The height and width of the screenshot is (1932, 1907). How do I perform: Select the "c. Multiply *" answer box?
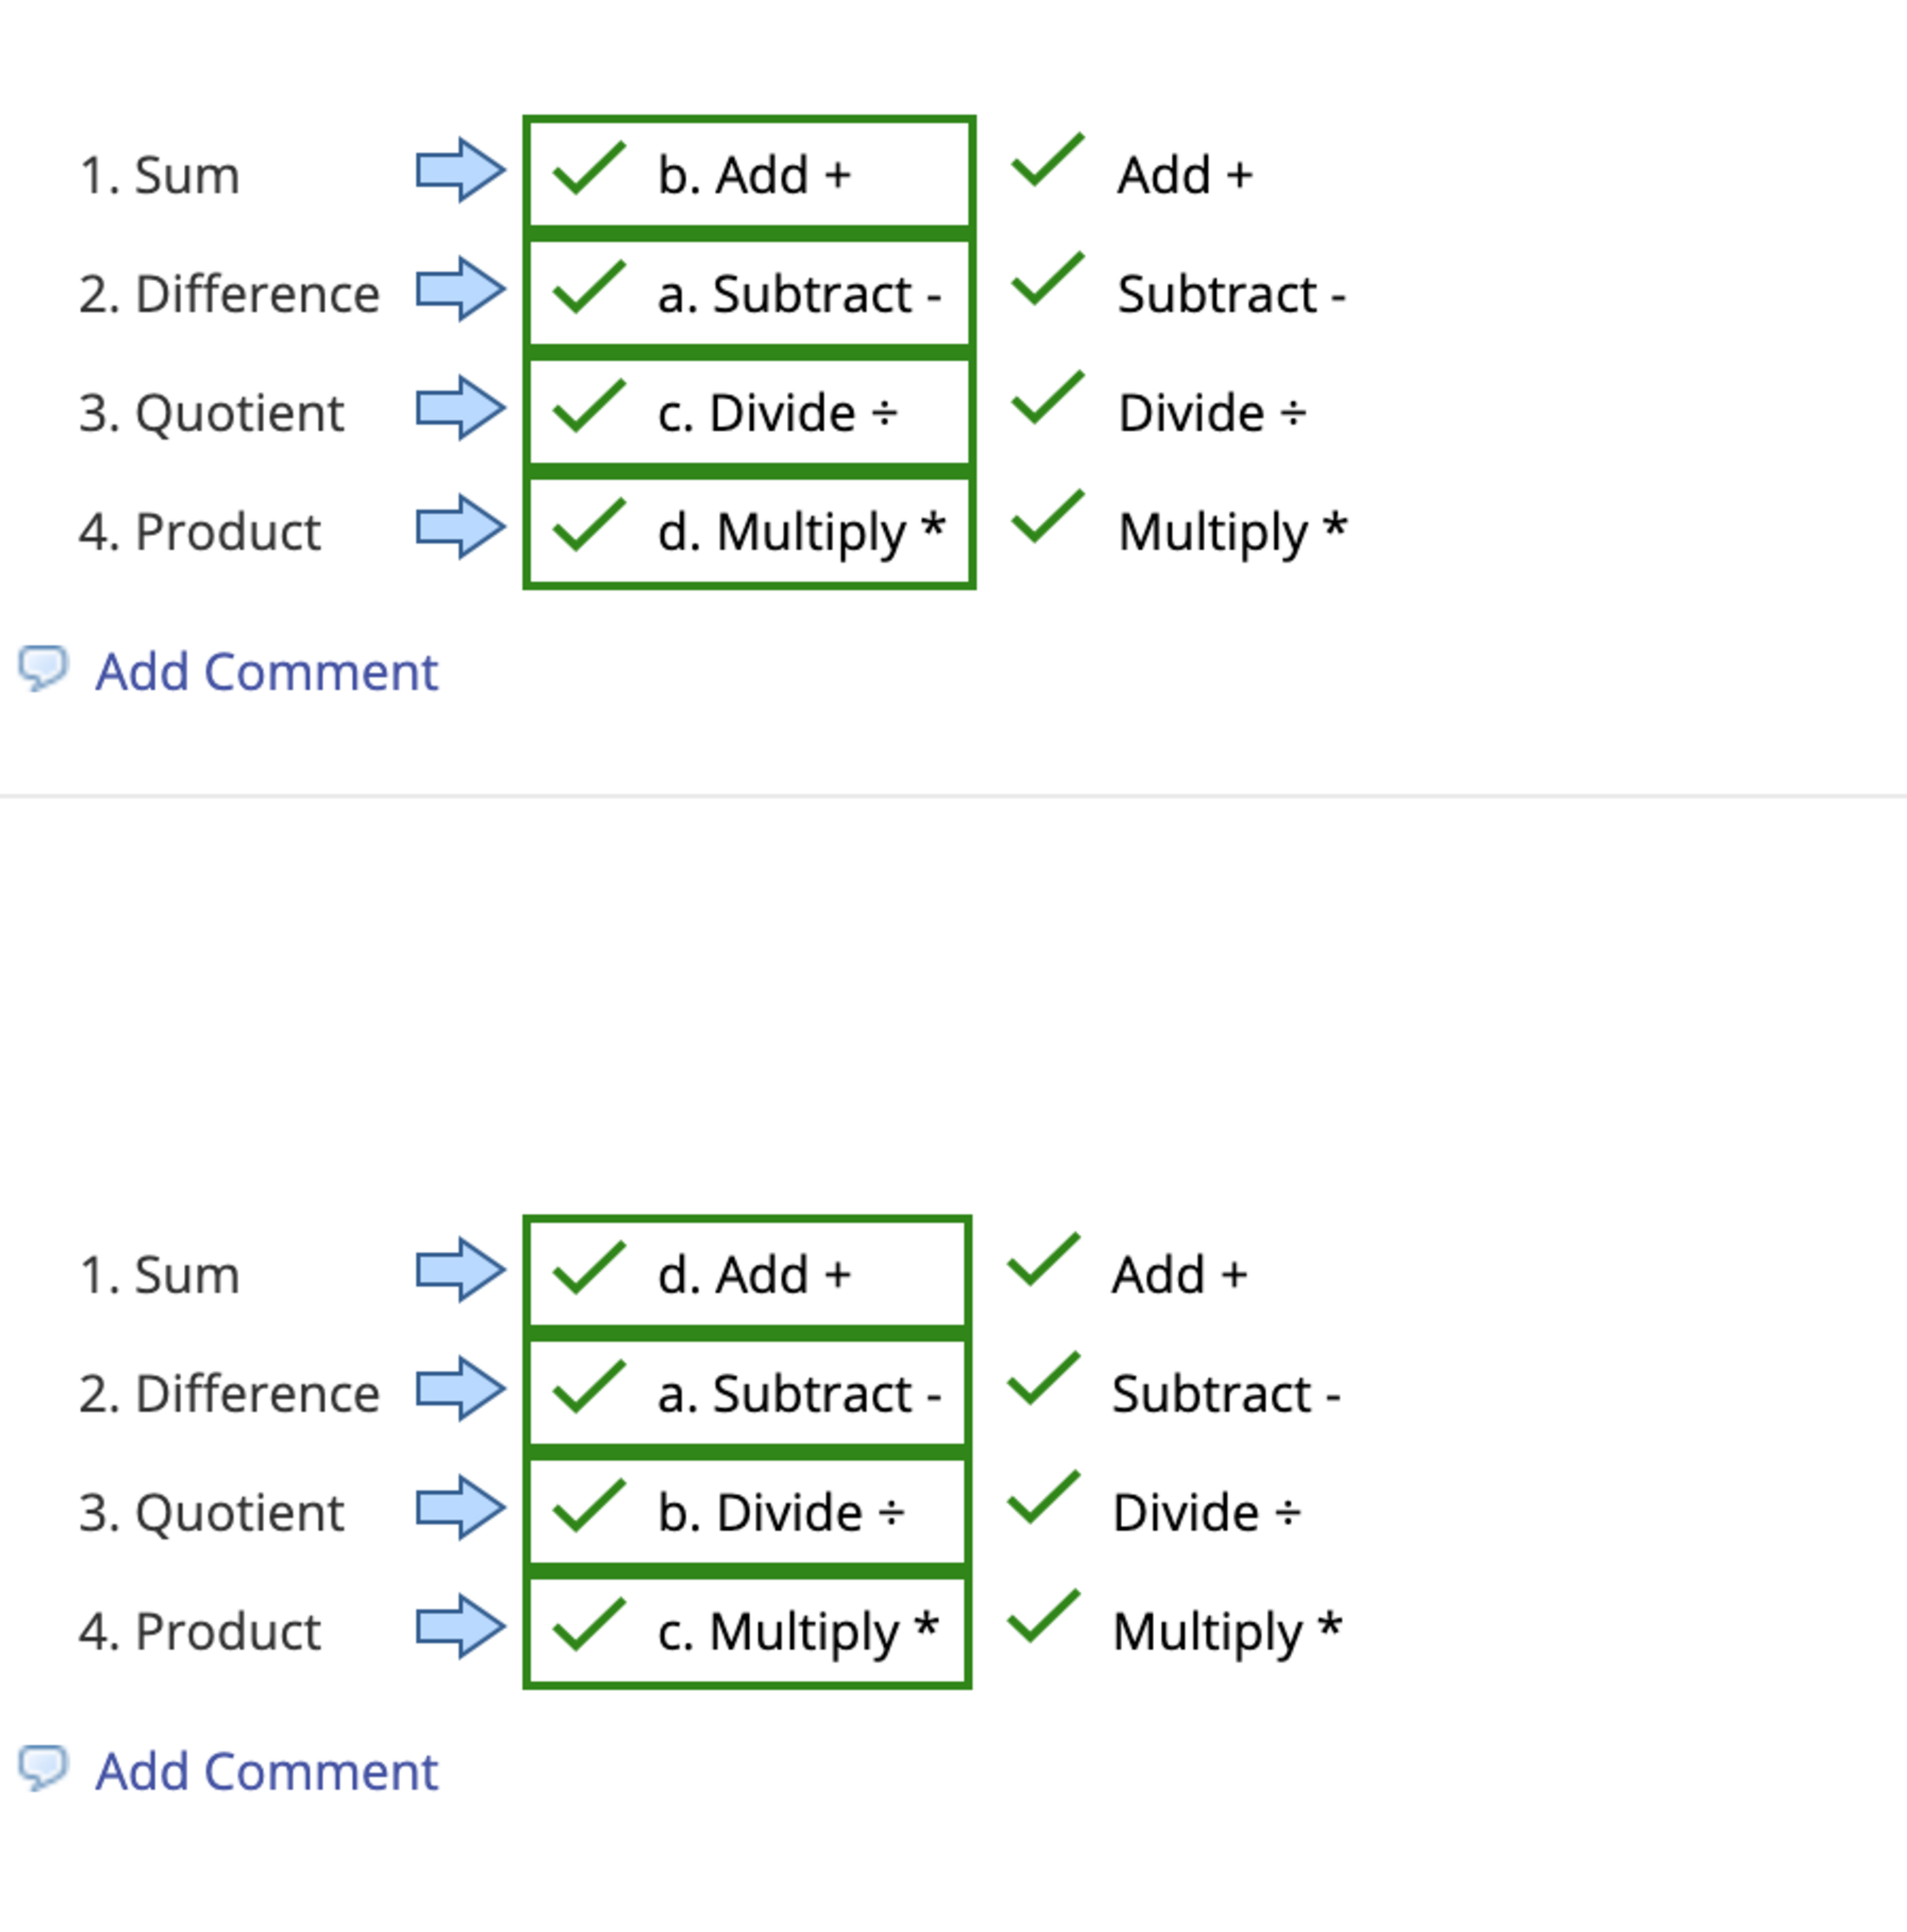749,1630
